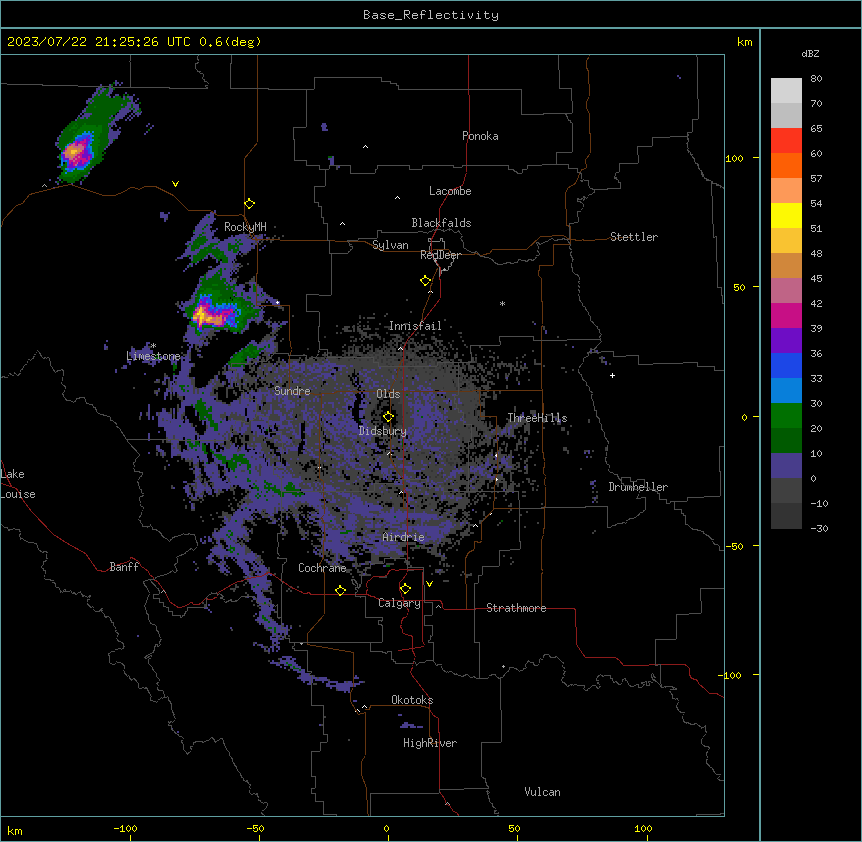Pick the blue 36-33 dBZ legend swatch

786,365
